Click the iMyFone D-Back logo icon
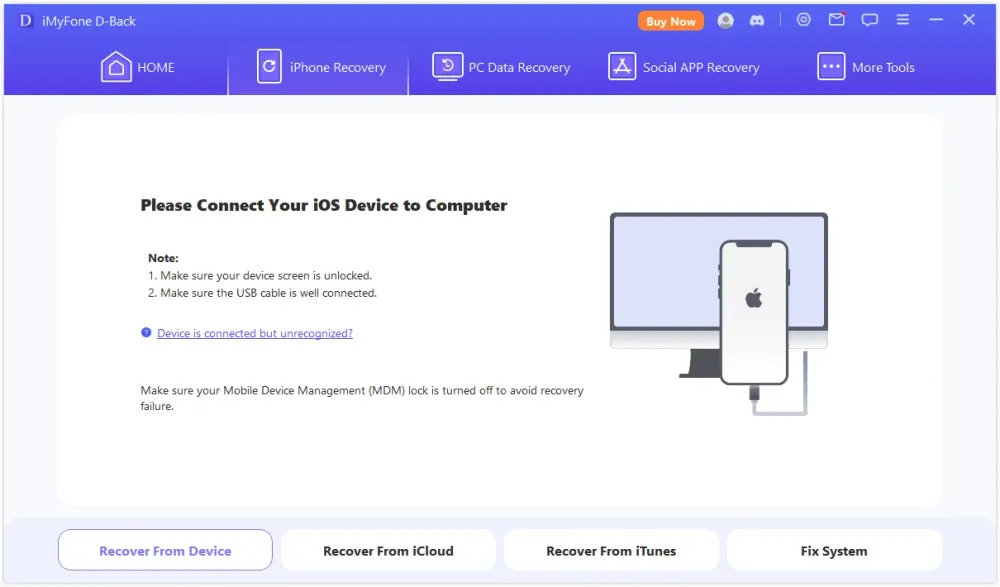Screen dimensions: 1000x587 click(x=26, y=21)
